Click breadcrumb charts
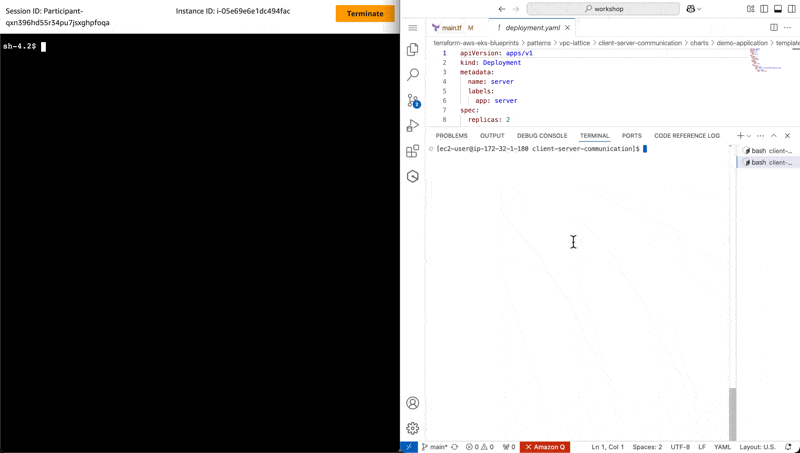 click(x=699, y=43)
